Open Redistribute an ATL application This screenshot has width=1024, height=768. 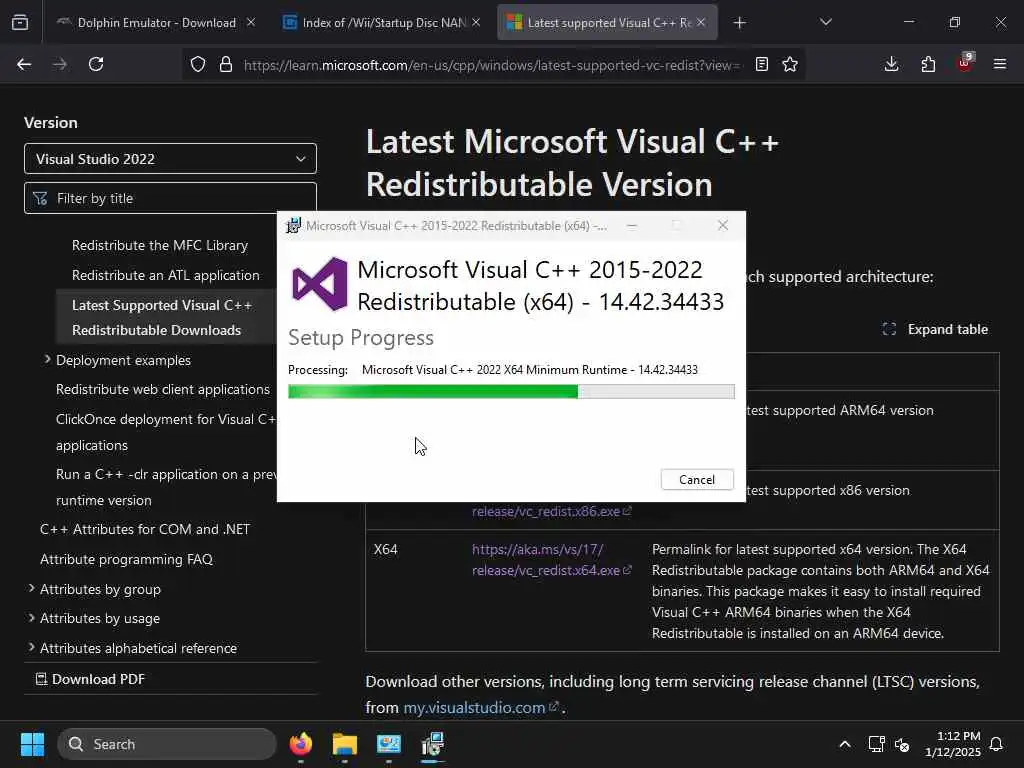[166, 275]
